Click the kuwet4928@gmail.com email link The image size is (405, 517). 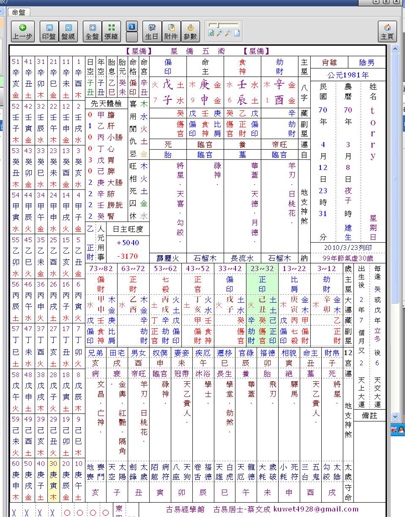[316, 509]
